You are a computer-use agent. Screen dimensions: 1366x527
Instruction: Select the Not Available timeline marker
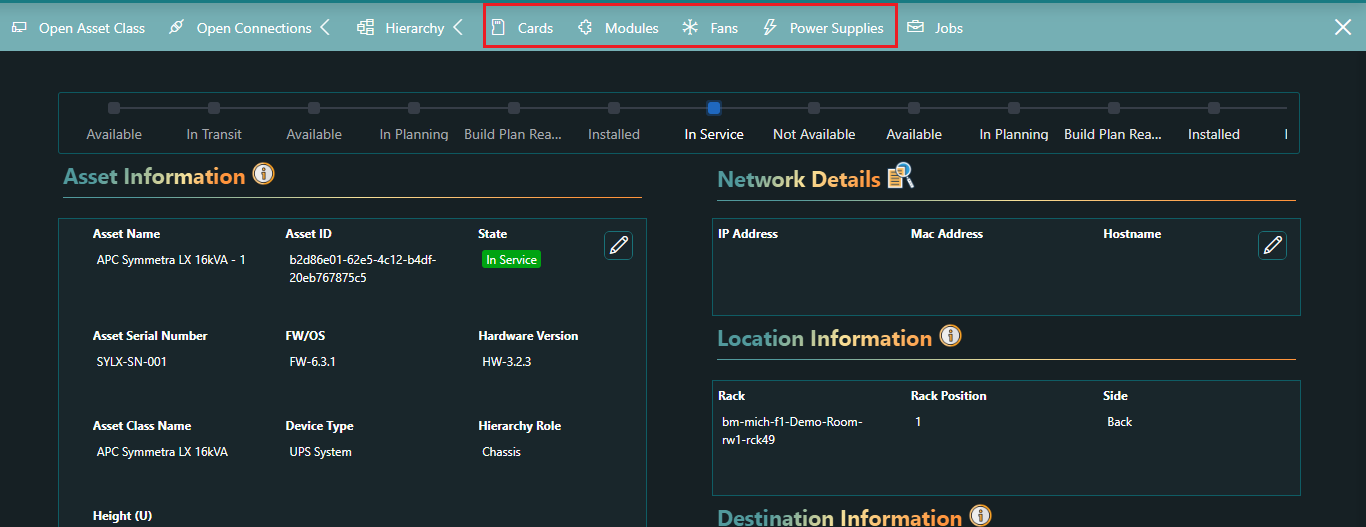814,108
